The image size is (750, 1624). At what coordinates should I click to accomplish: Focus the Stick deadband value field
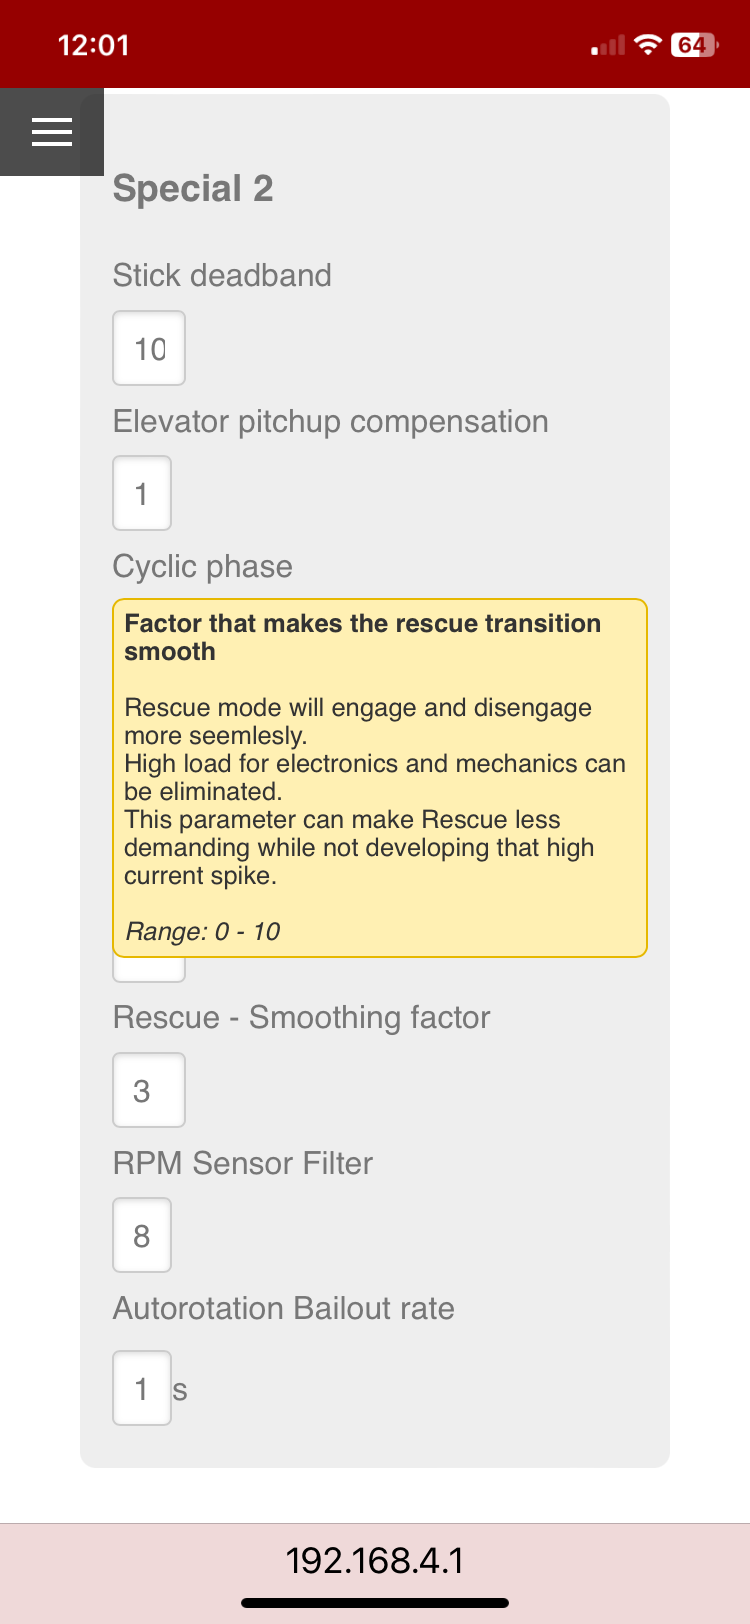coord(149,348)
